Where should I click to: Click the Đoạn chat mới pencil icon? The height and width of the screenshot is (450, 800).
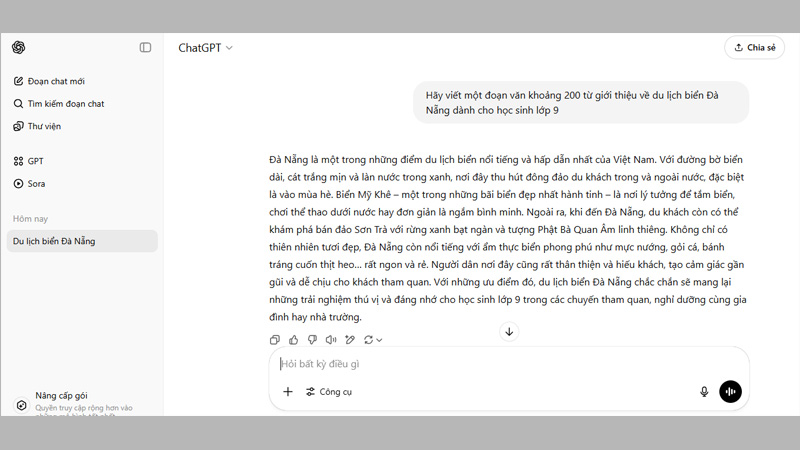pyautogui.click(x=18, y=81)
